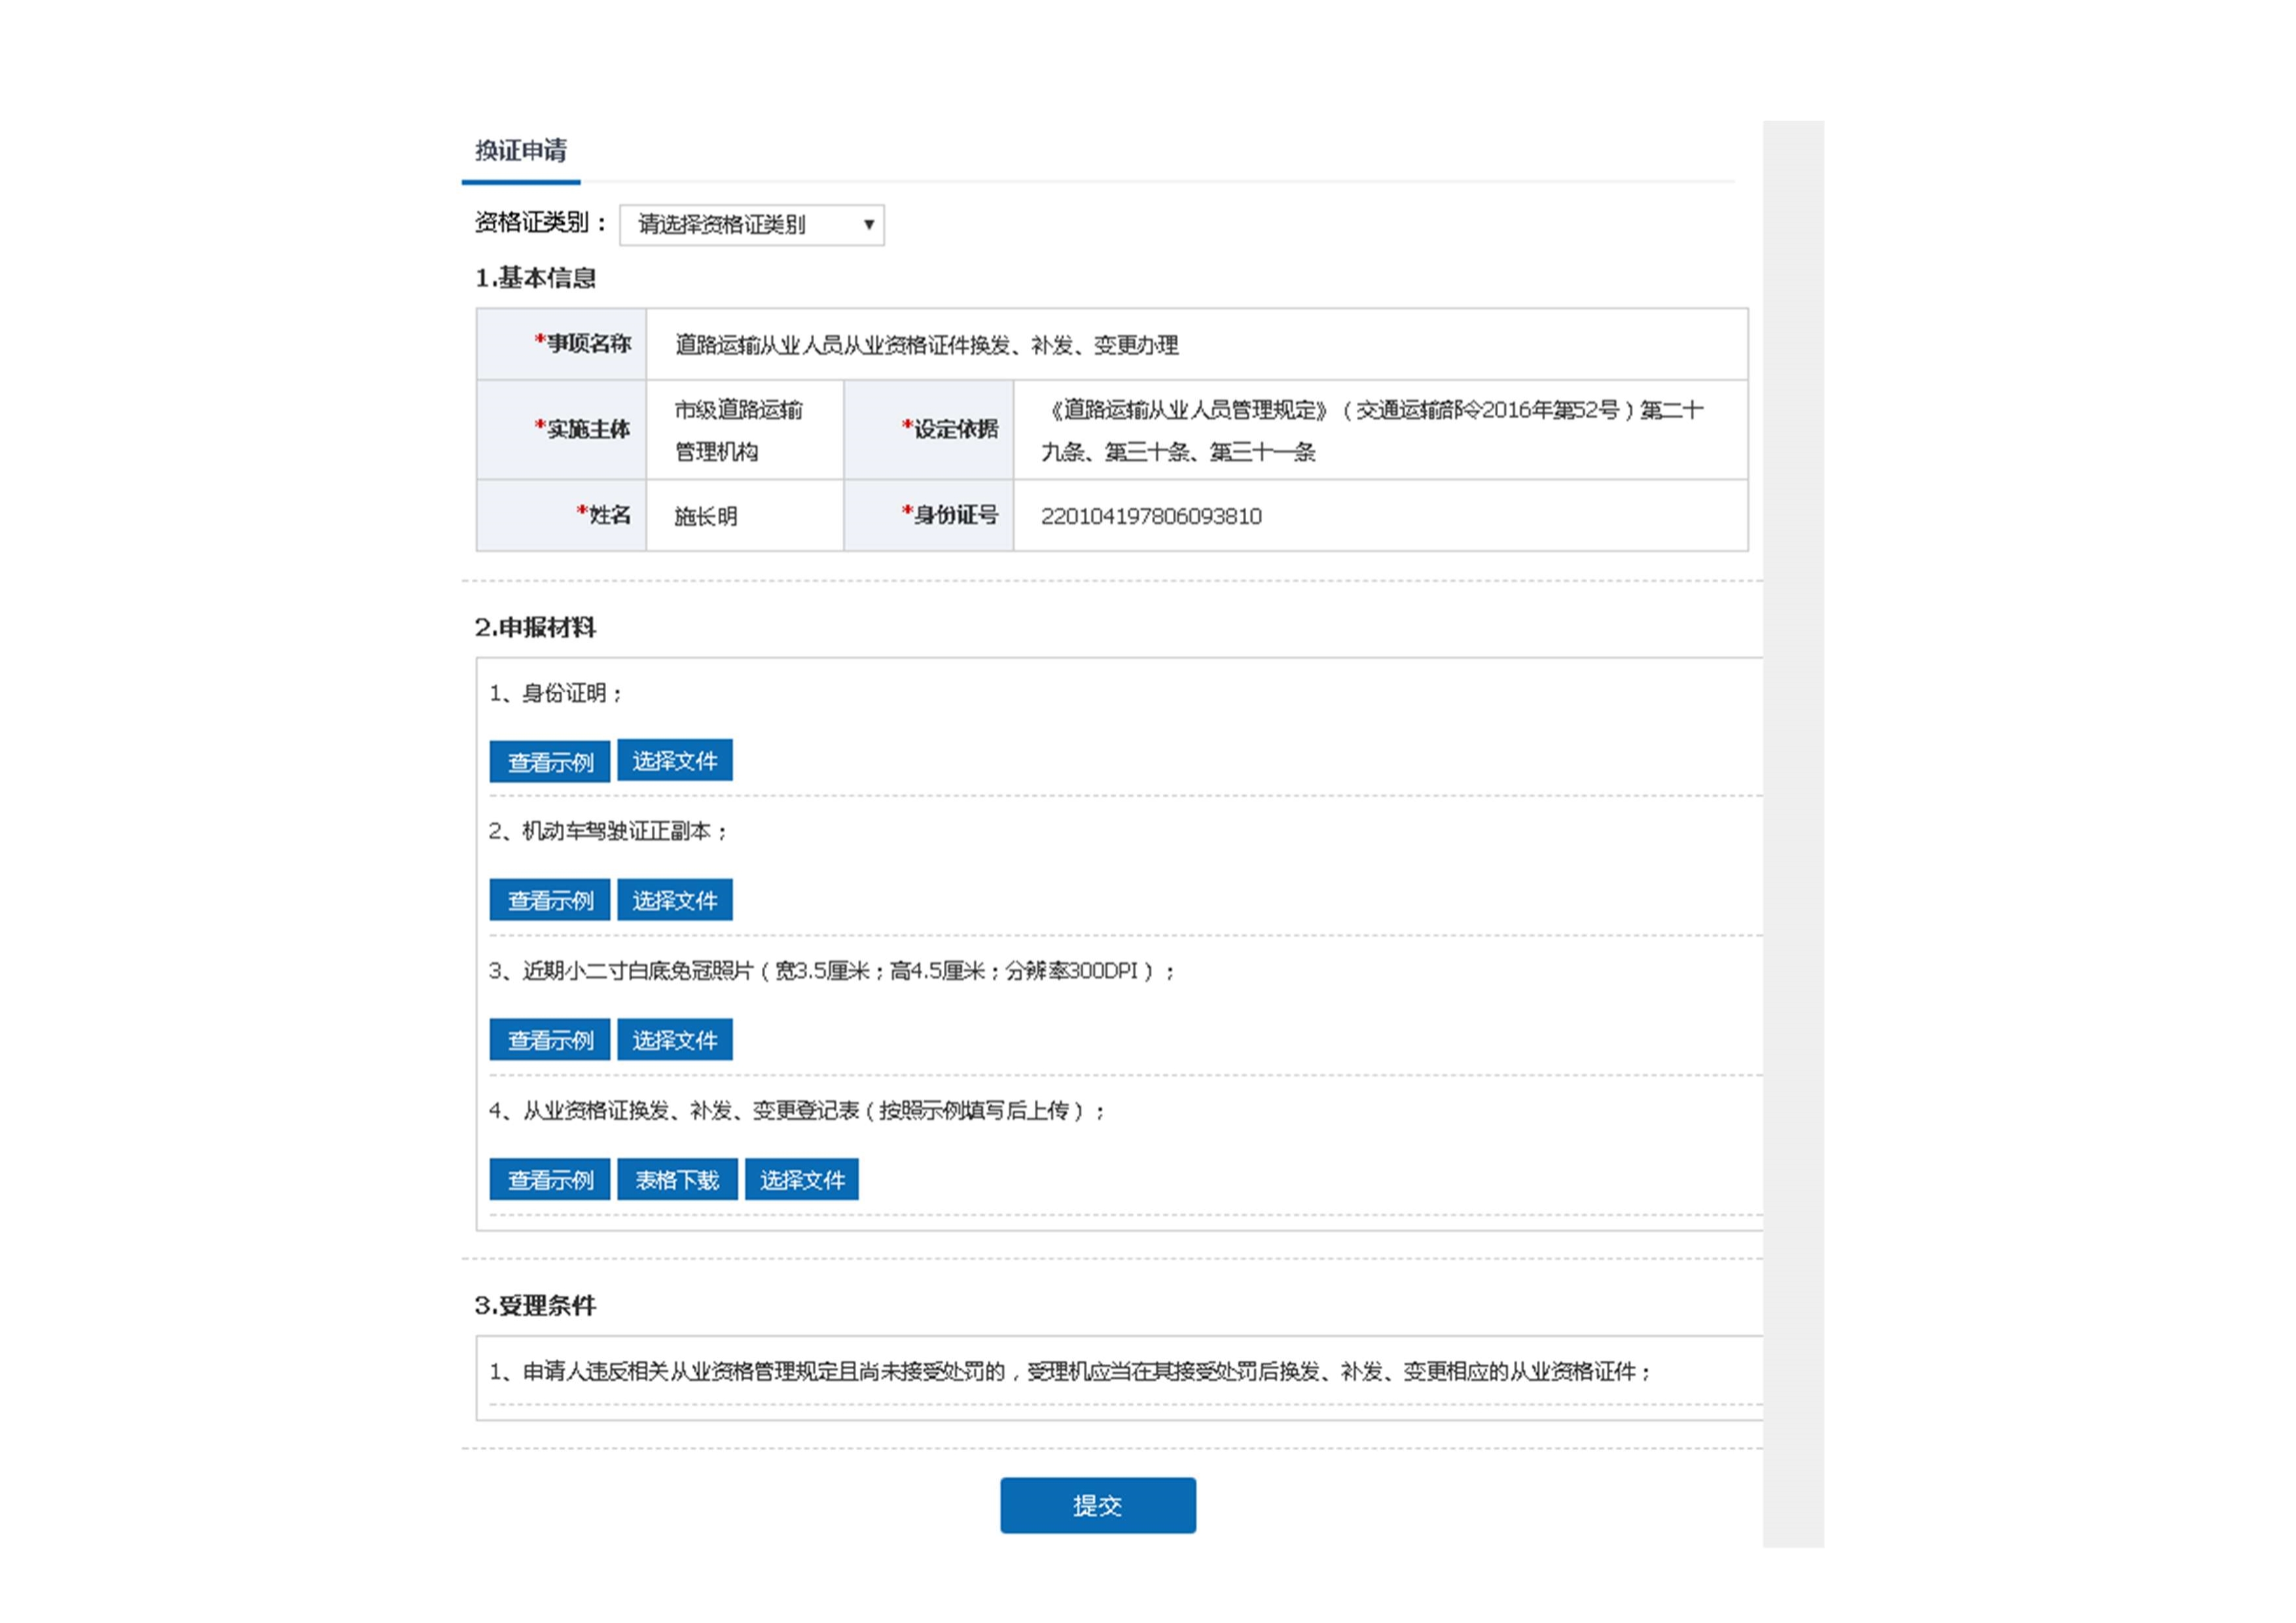The height and width of the screenshot is (1623, 2296).
Task: Click the 受理条件 item 1 text
Action: [1069, 1371]
